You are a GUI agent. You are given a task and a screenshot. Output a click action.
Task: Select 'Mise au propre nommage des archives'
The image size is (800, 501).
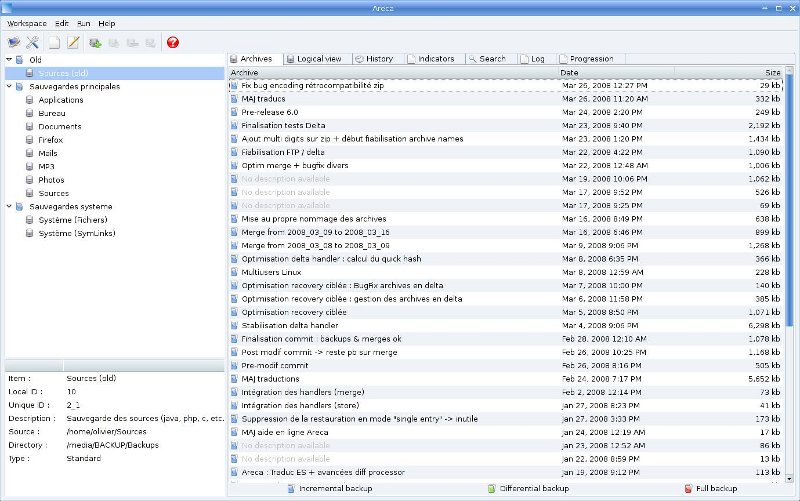(x=506, y=219)
